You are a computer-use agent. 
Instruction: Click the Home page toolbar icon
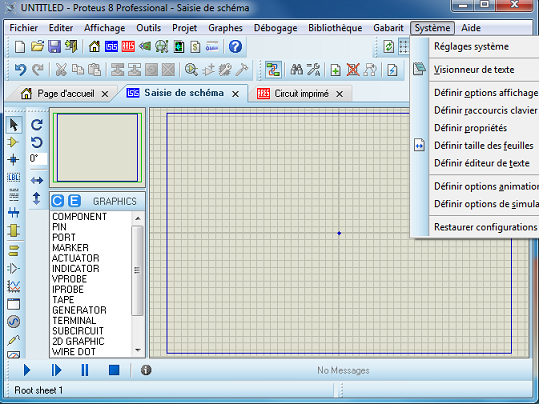click(94, 46)
